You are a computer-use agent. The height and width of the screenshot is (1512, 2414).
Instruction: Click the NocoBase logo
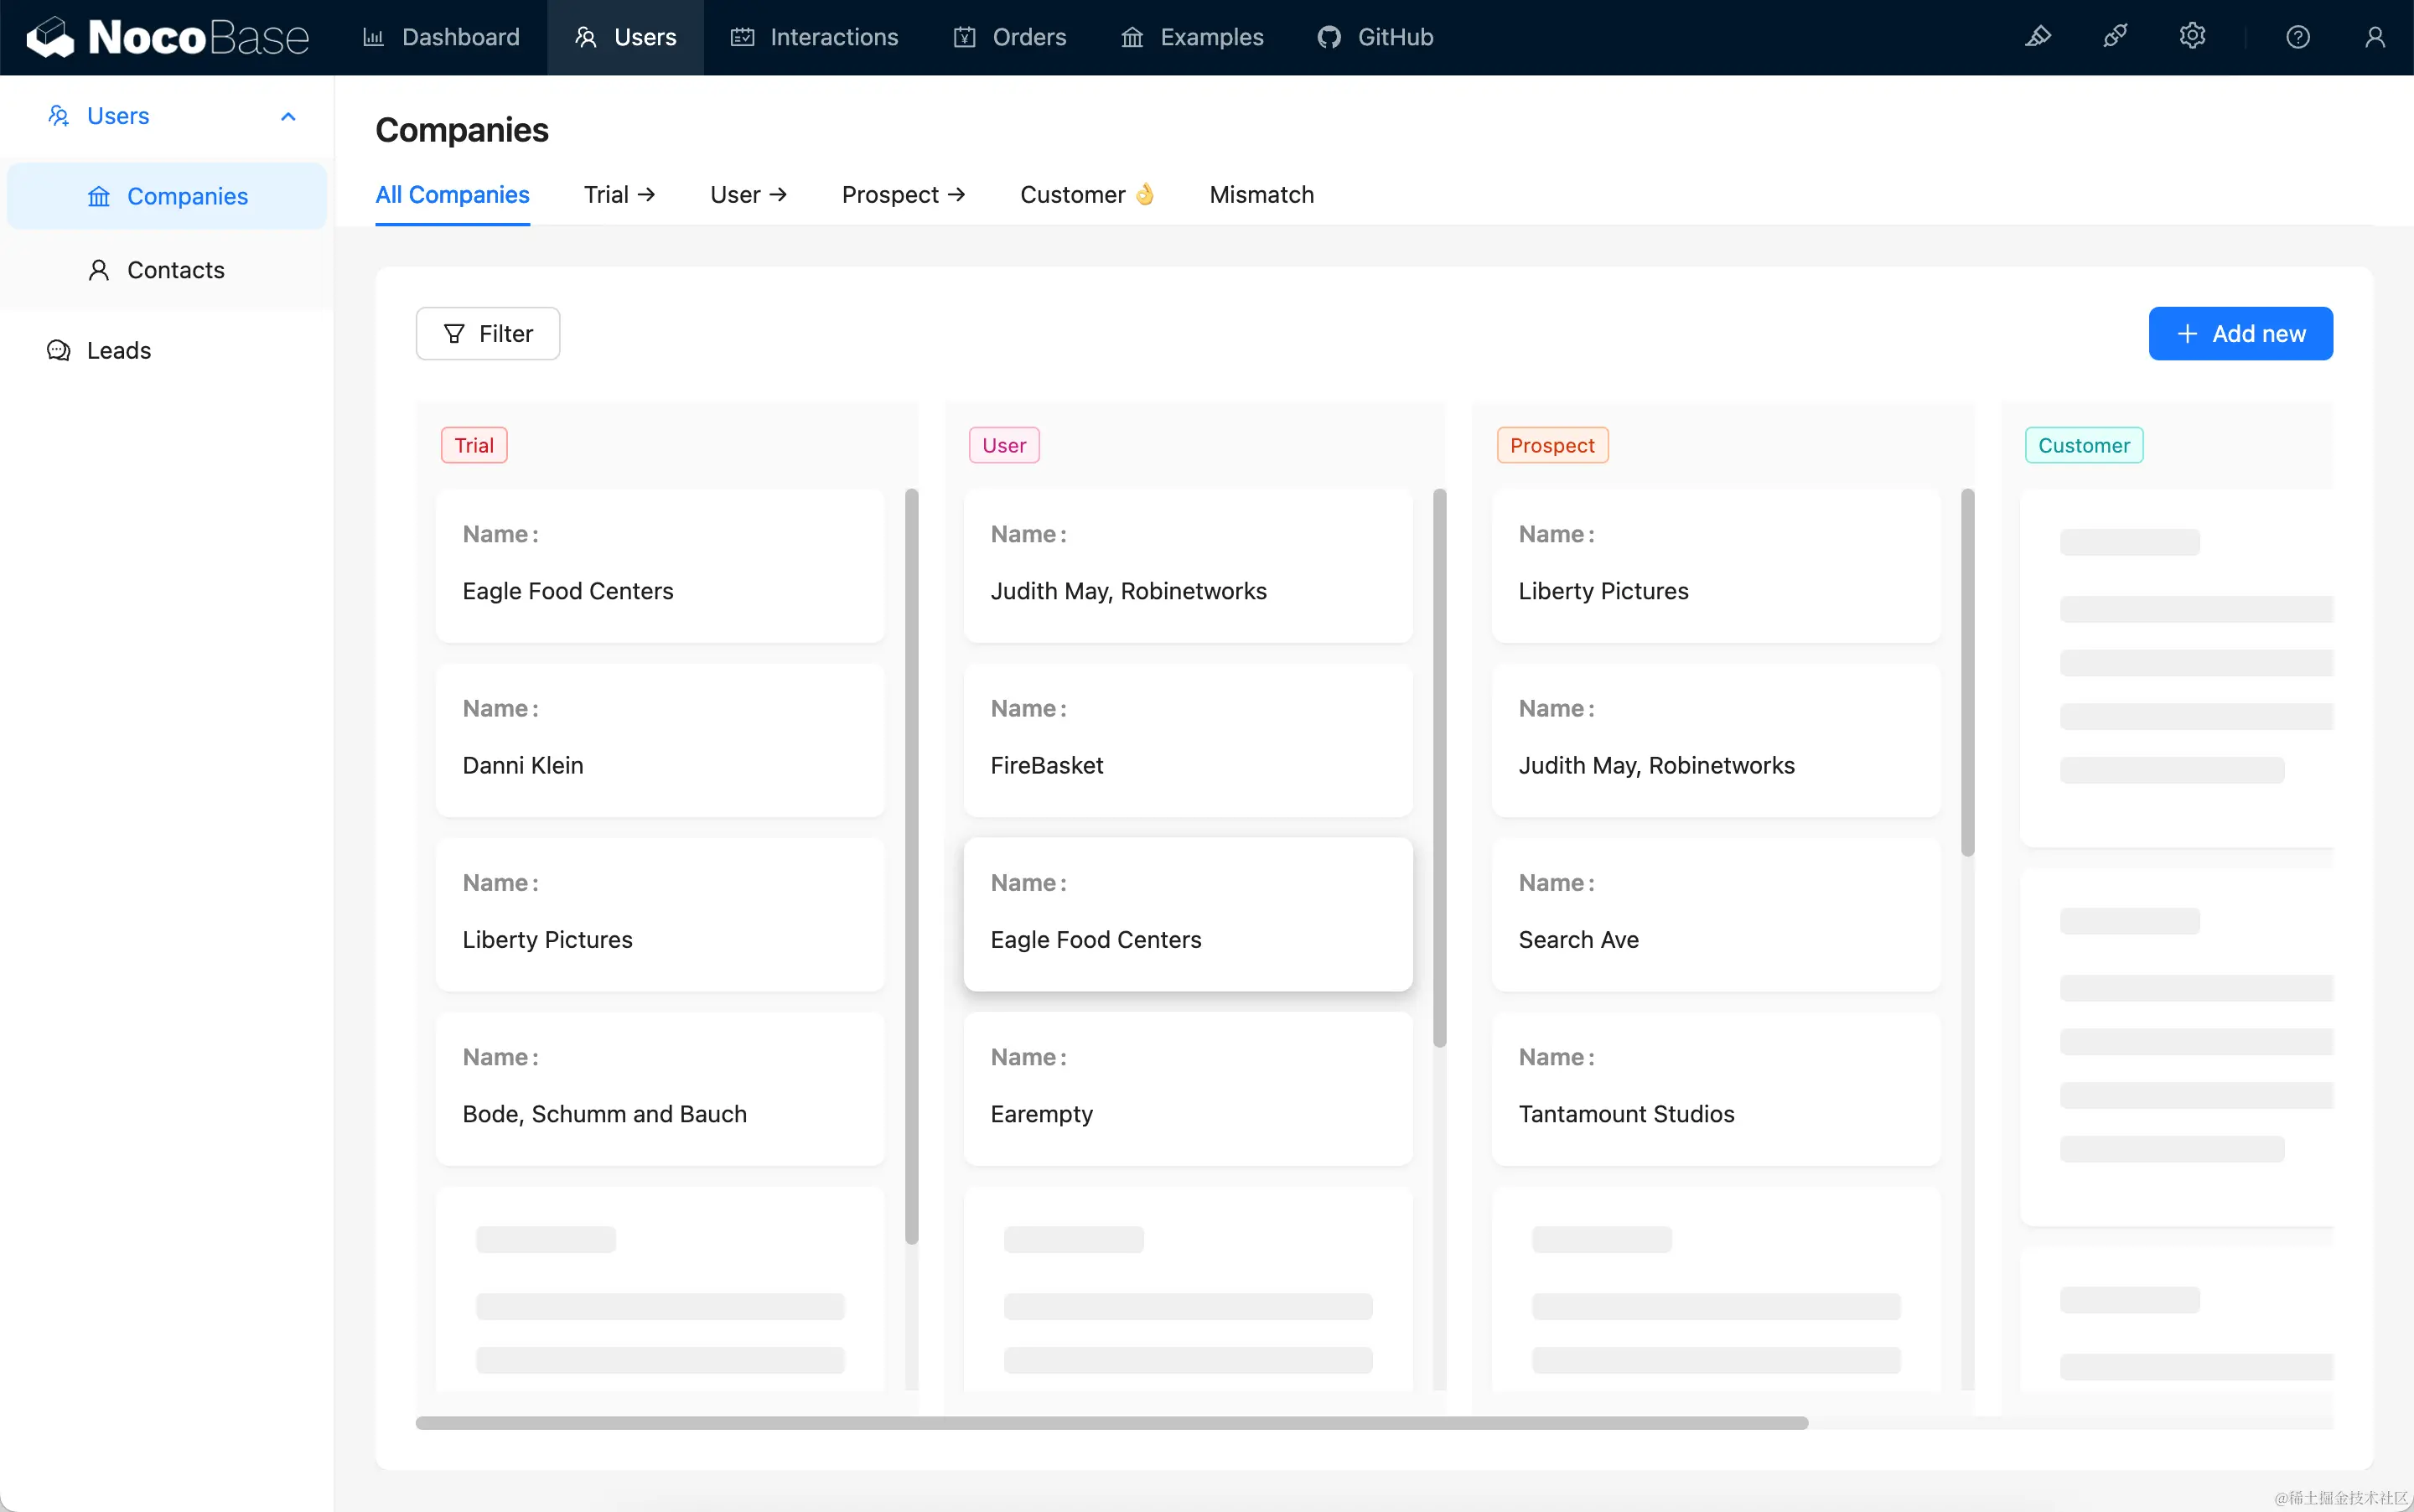(x=168, y=37)
